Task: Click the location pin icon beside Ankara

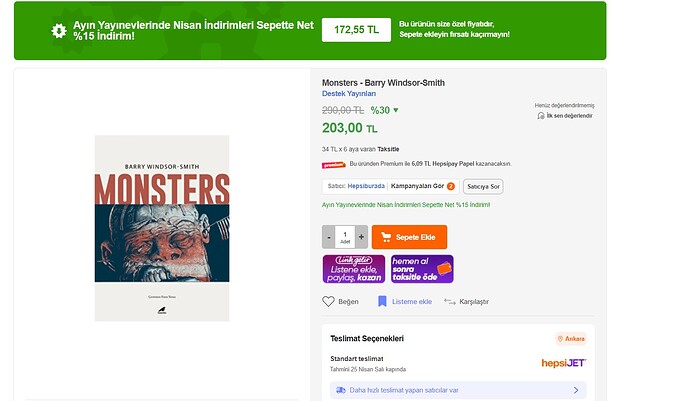Action: pyautogui.click(x=561, y=339)
